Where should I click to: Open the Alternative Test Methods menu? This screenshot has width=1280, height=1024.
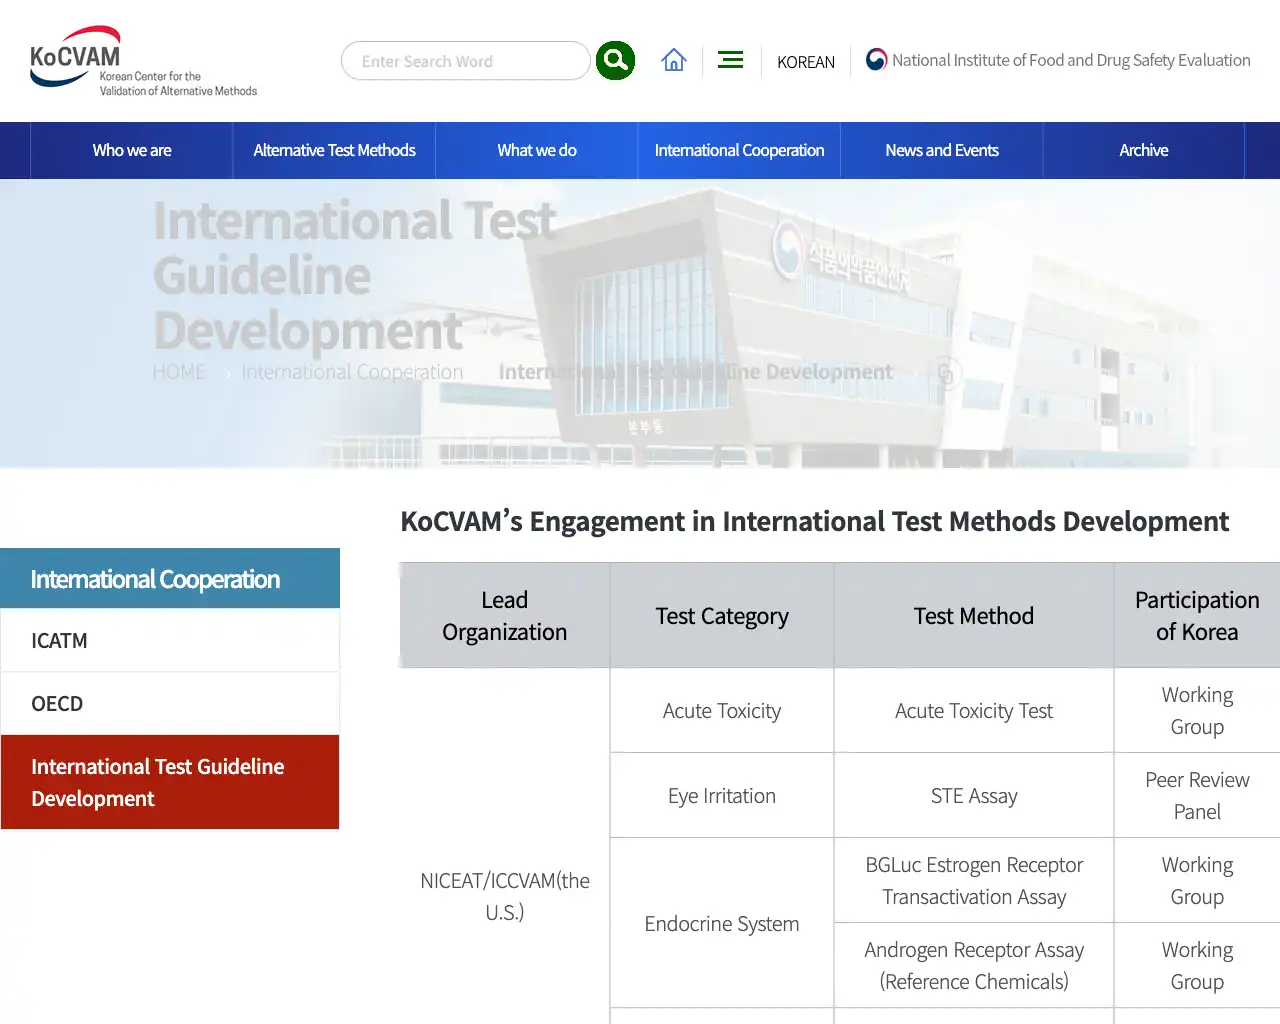[x=334, y=150]
